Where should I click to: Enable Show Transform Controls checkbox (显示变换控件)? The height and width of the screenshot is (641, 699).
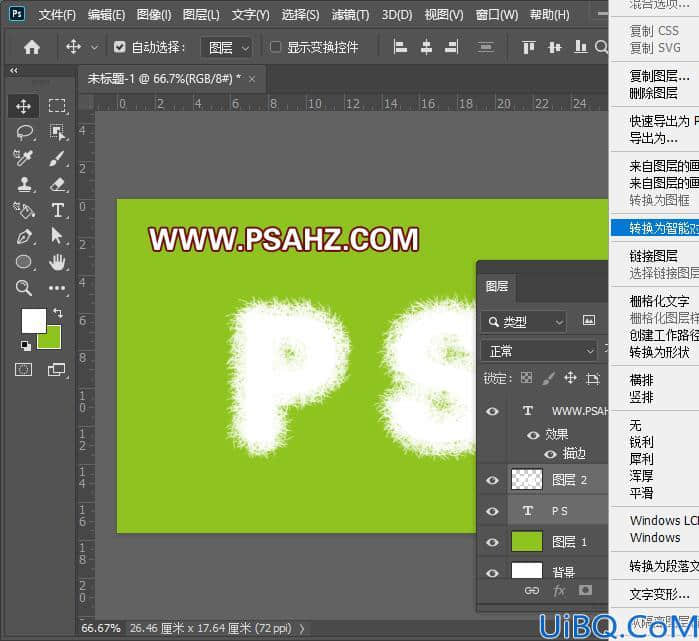pyautogui.click(x=275, y=46)
